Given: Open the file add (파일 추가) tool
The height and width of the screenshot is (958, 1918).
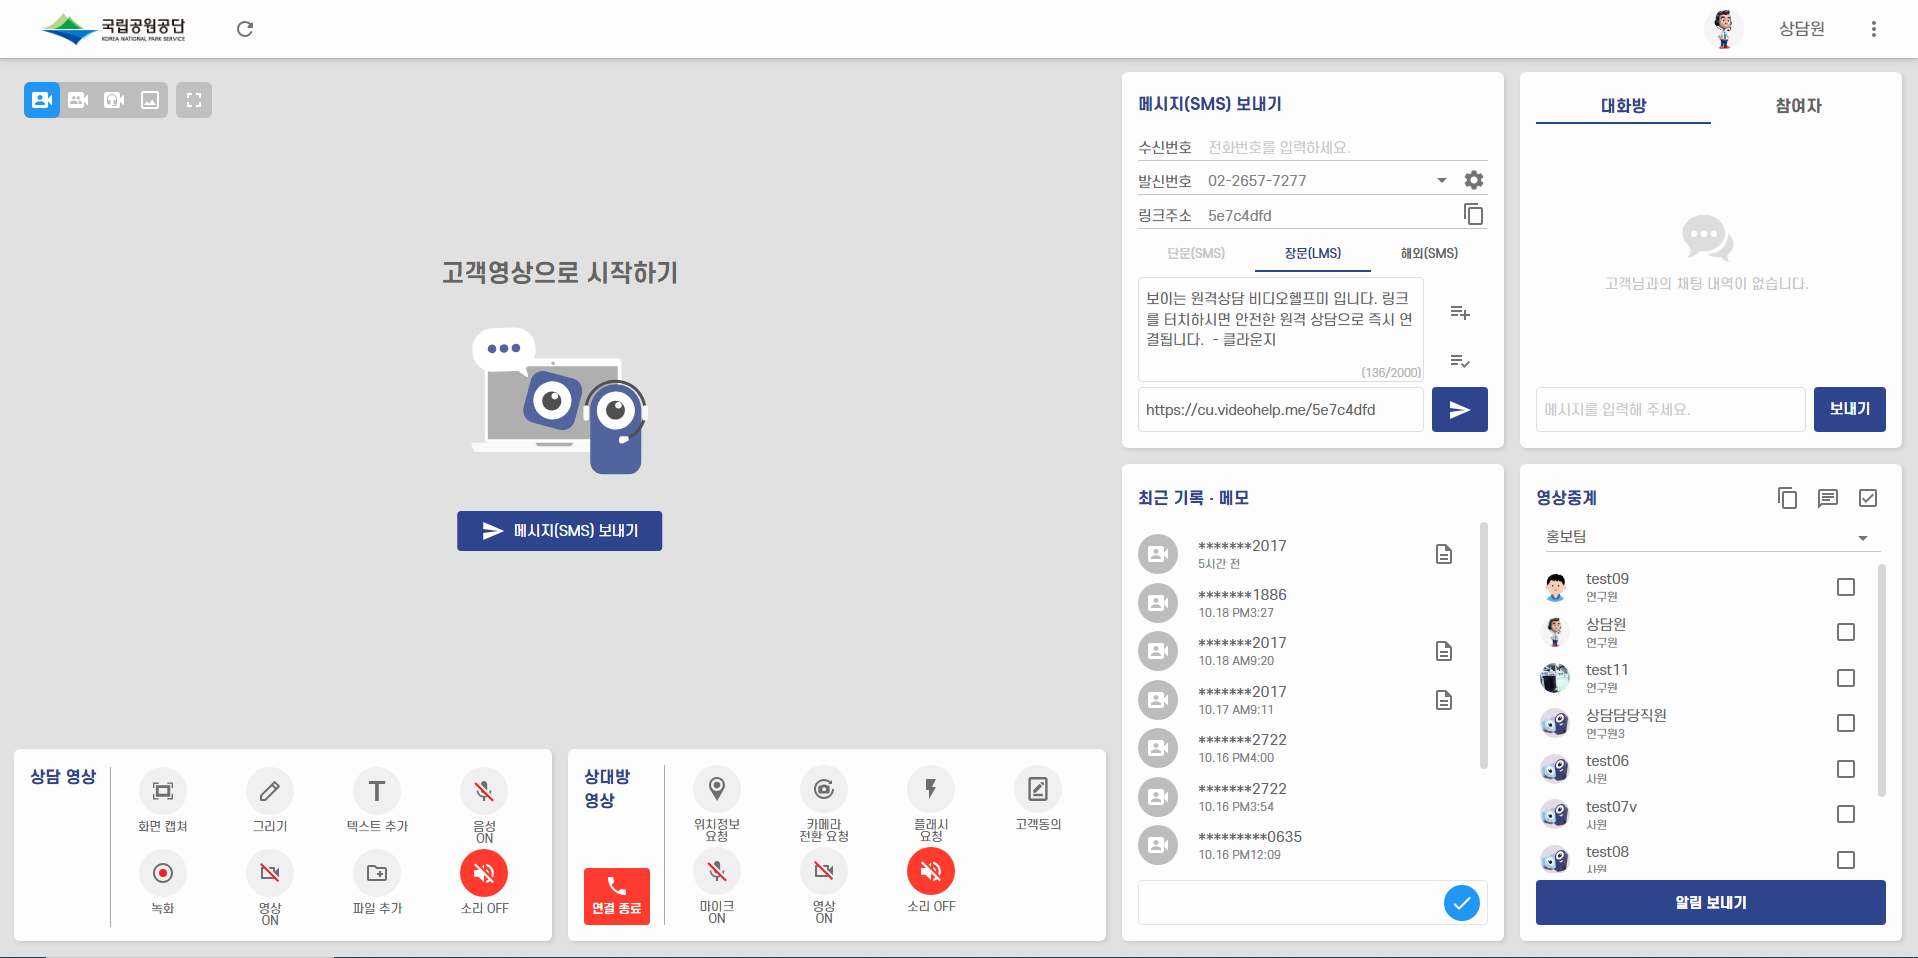Looking at the screenshot, I should (376, 873).
